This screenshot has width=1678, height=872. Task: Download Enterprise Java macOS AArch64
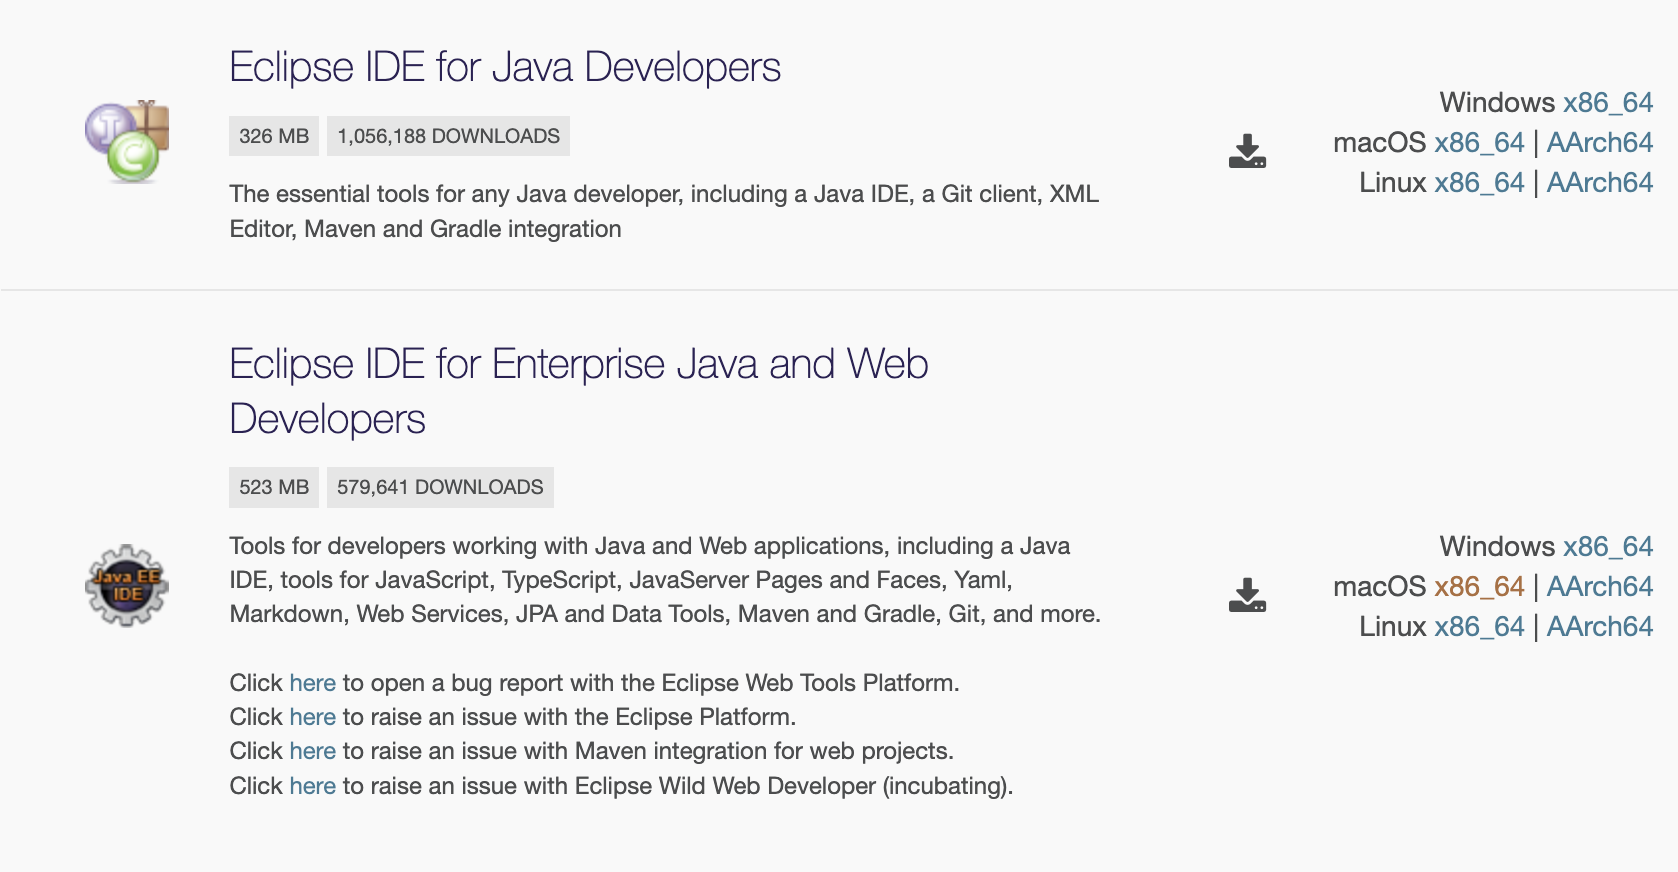[1600, 586]
